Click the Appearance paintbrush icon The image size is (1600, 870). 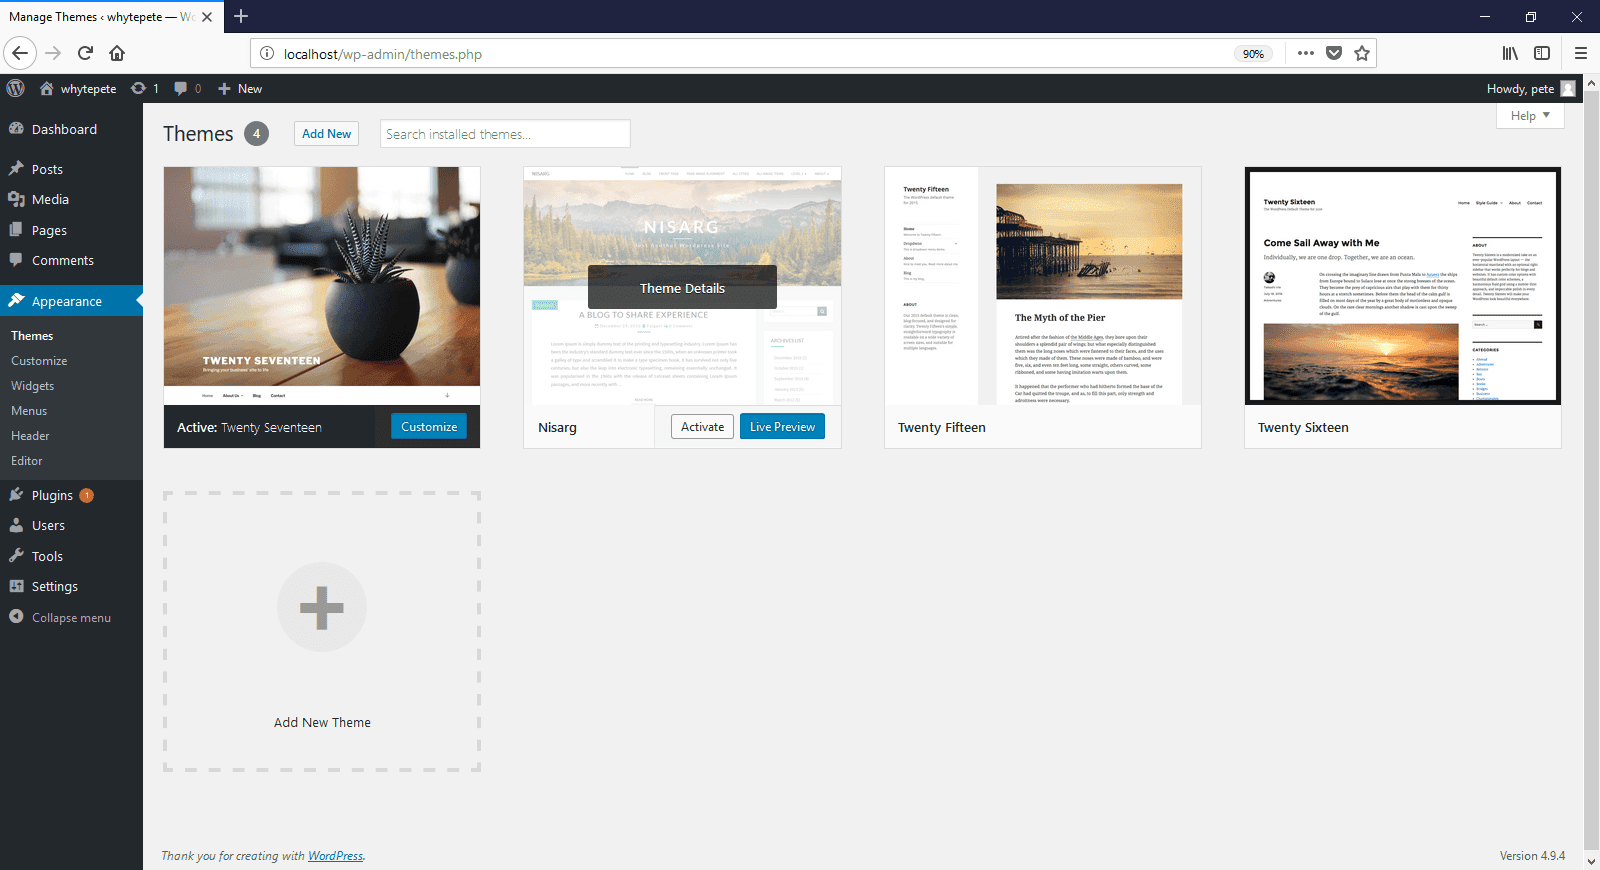click(16, 300)
